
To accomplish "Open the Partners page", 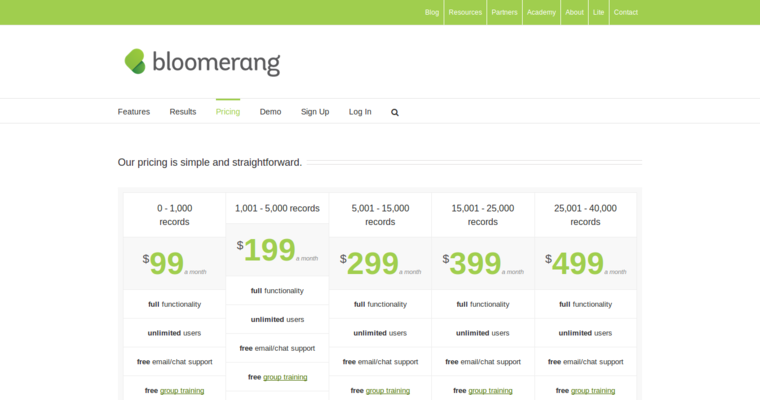I will pos(504,12).
